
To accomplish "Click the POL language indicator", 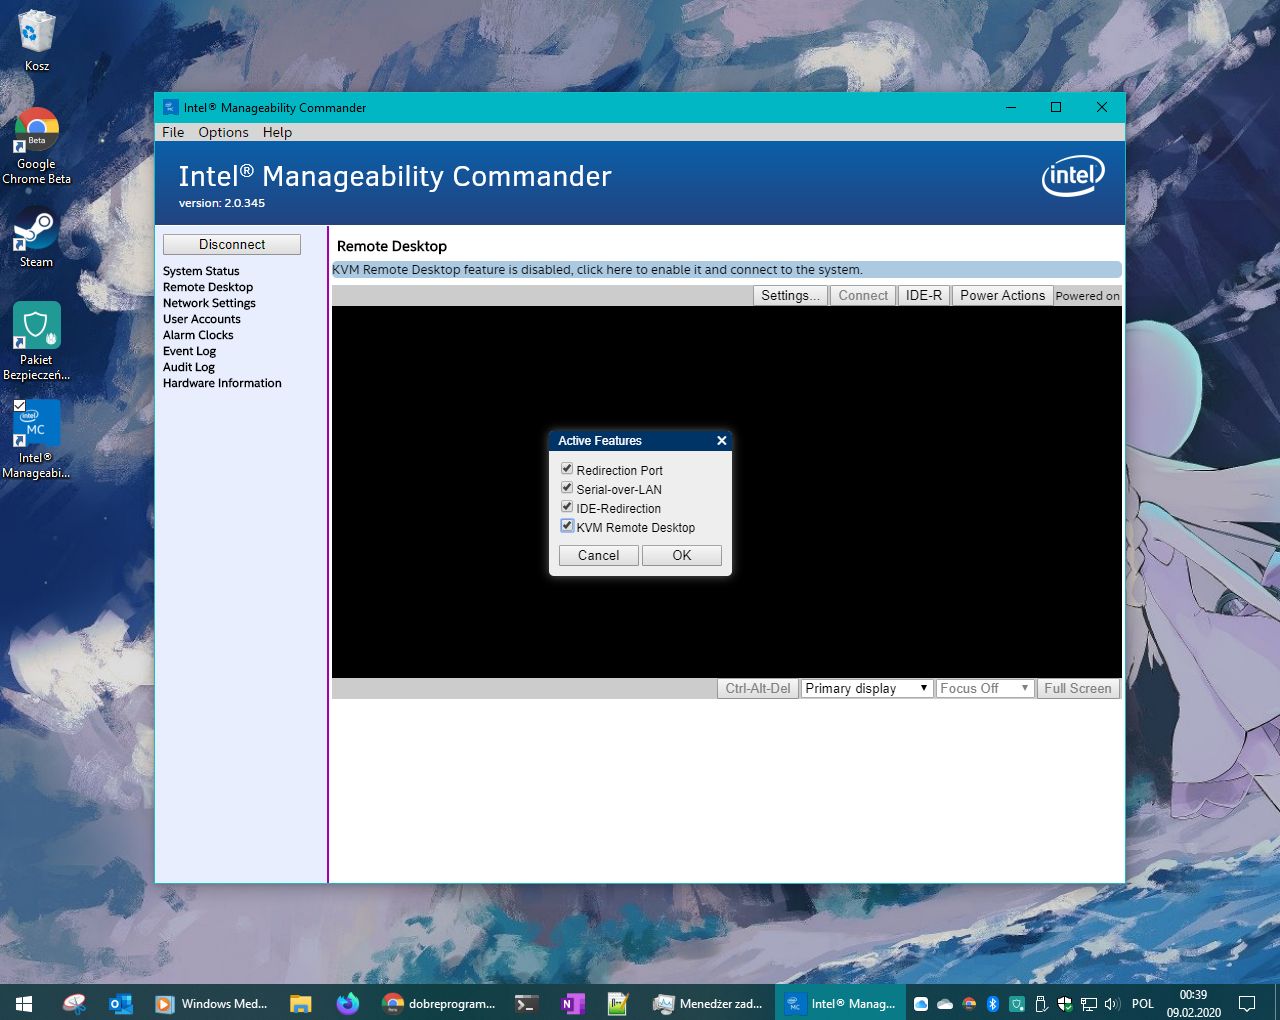I will point(1143,1003).
